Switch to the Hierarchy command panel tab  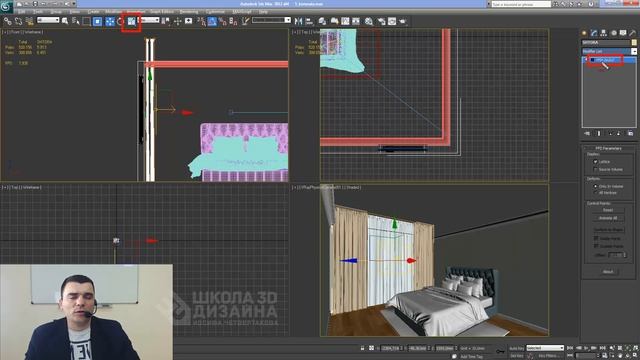[603, 33]
